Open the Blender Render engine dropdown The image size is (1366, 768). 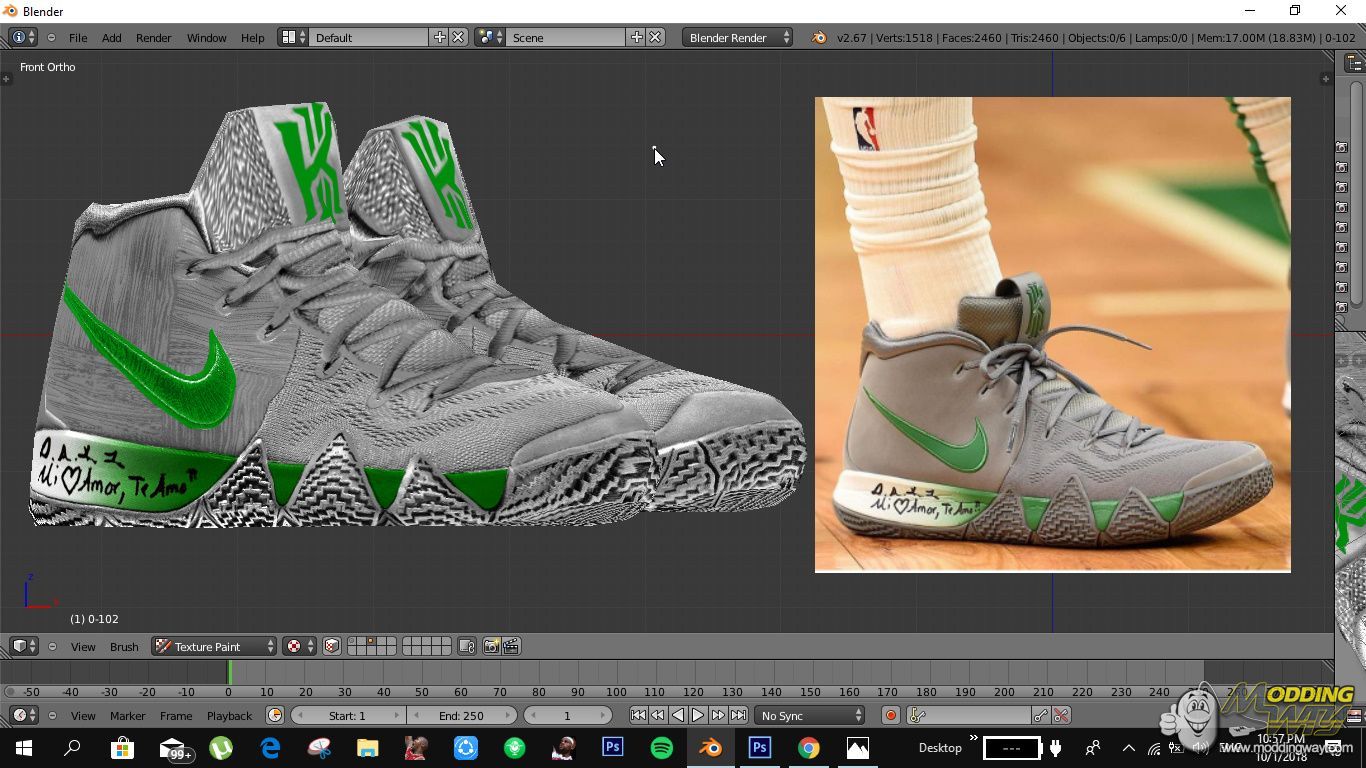point(737,38)
